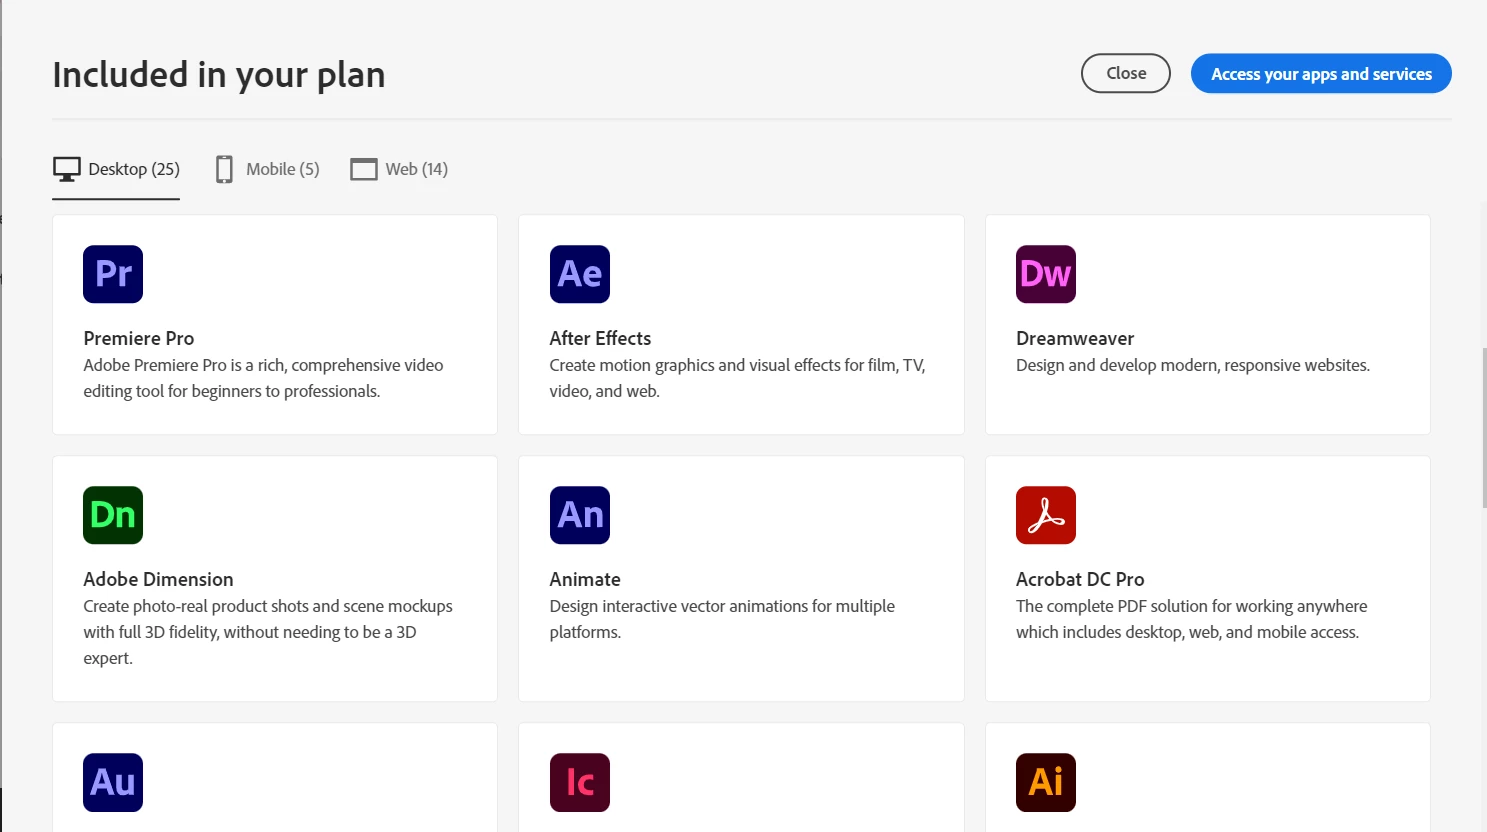Image resolution: width=1487 pixels, height=832 pixels.
Task: Click the Audition Au icon
Action: pyautogui.click(x=113, y=782)
